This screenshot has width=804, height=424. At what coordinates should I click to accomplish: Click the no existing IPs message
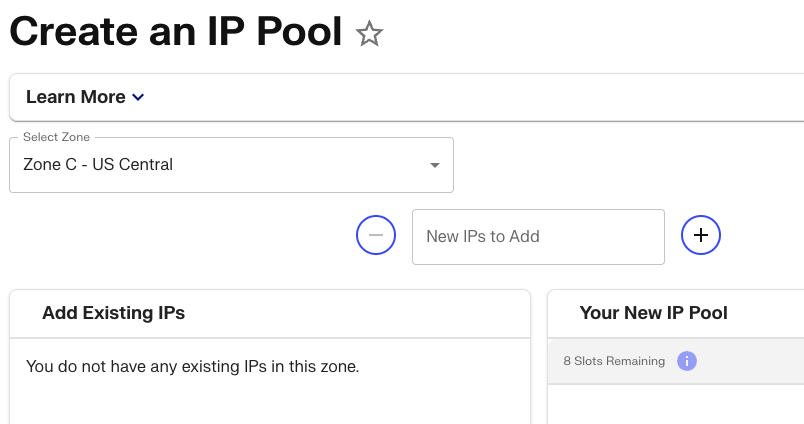point(192,367)
